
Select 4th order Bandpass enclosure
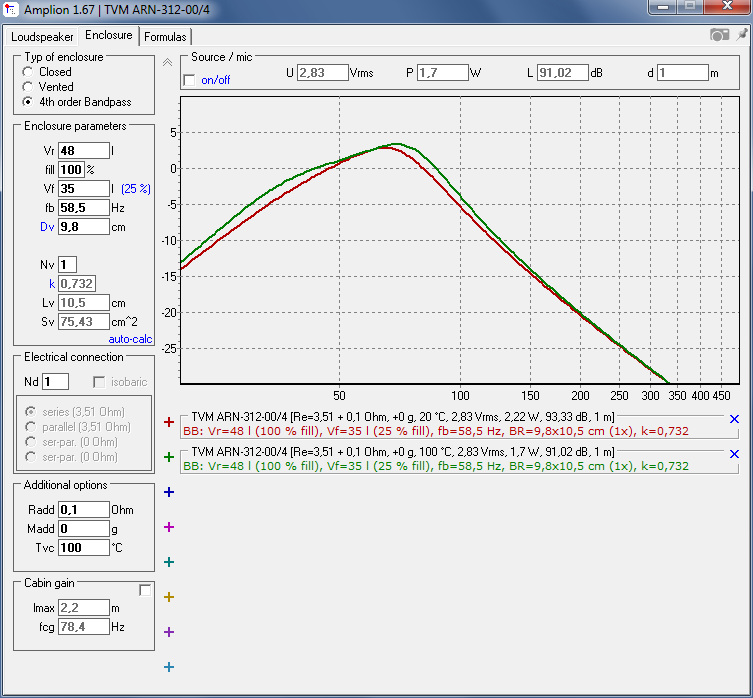28,102
